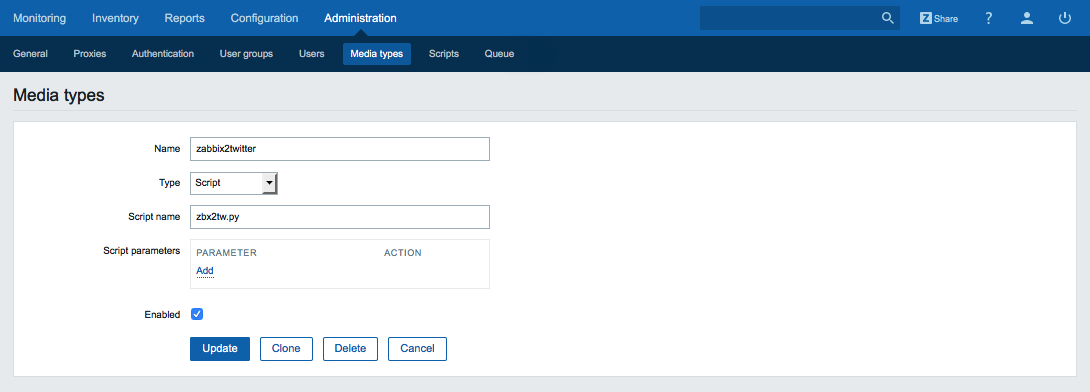Go to the Users submenu
This screenshot has width=1090, height=392.
click(311, 54)
